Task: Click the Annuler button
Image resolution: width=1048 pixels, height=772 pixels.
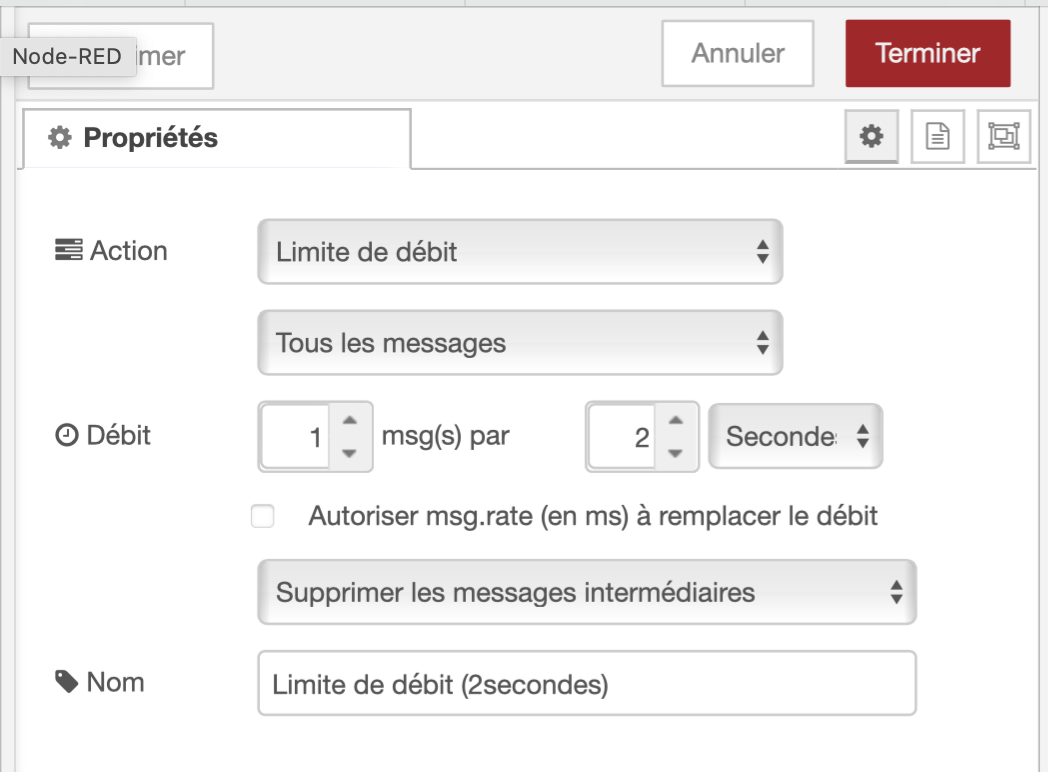Action: point(737,54)
